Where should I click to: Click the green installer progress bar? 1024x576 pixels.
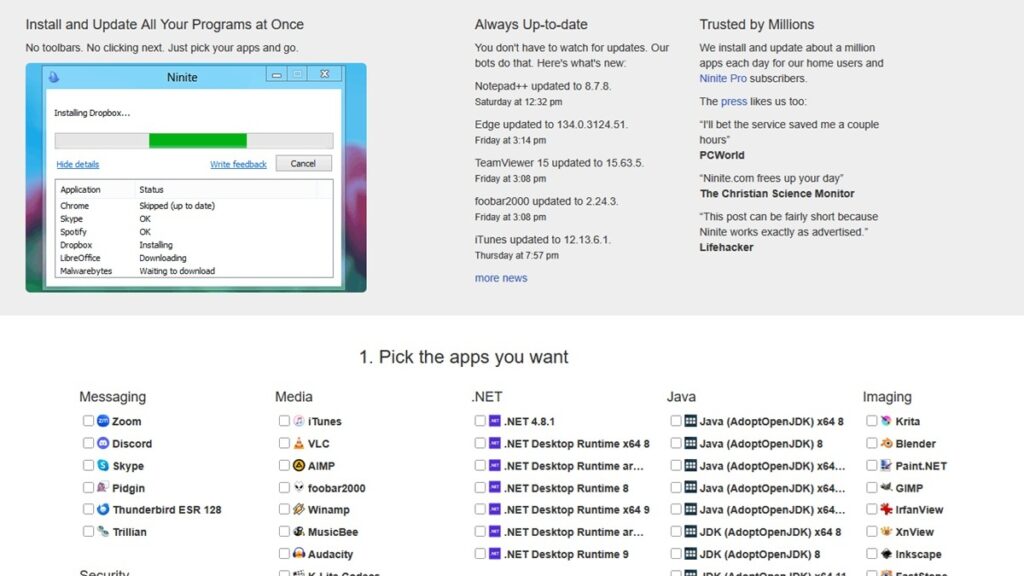(198, 140)
